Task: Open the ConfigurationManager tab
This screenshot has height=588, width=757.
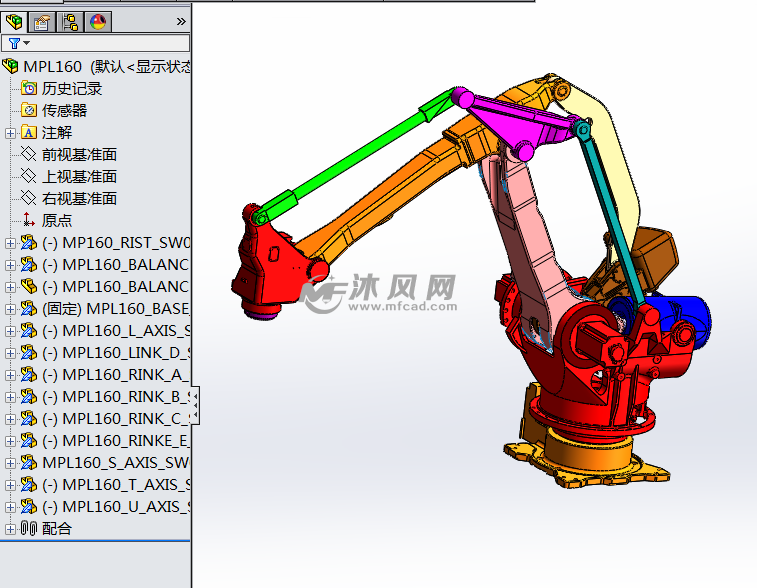Action: point(70,22)
